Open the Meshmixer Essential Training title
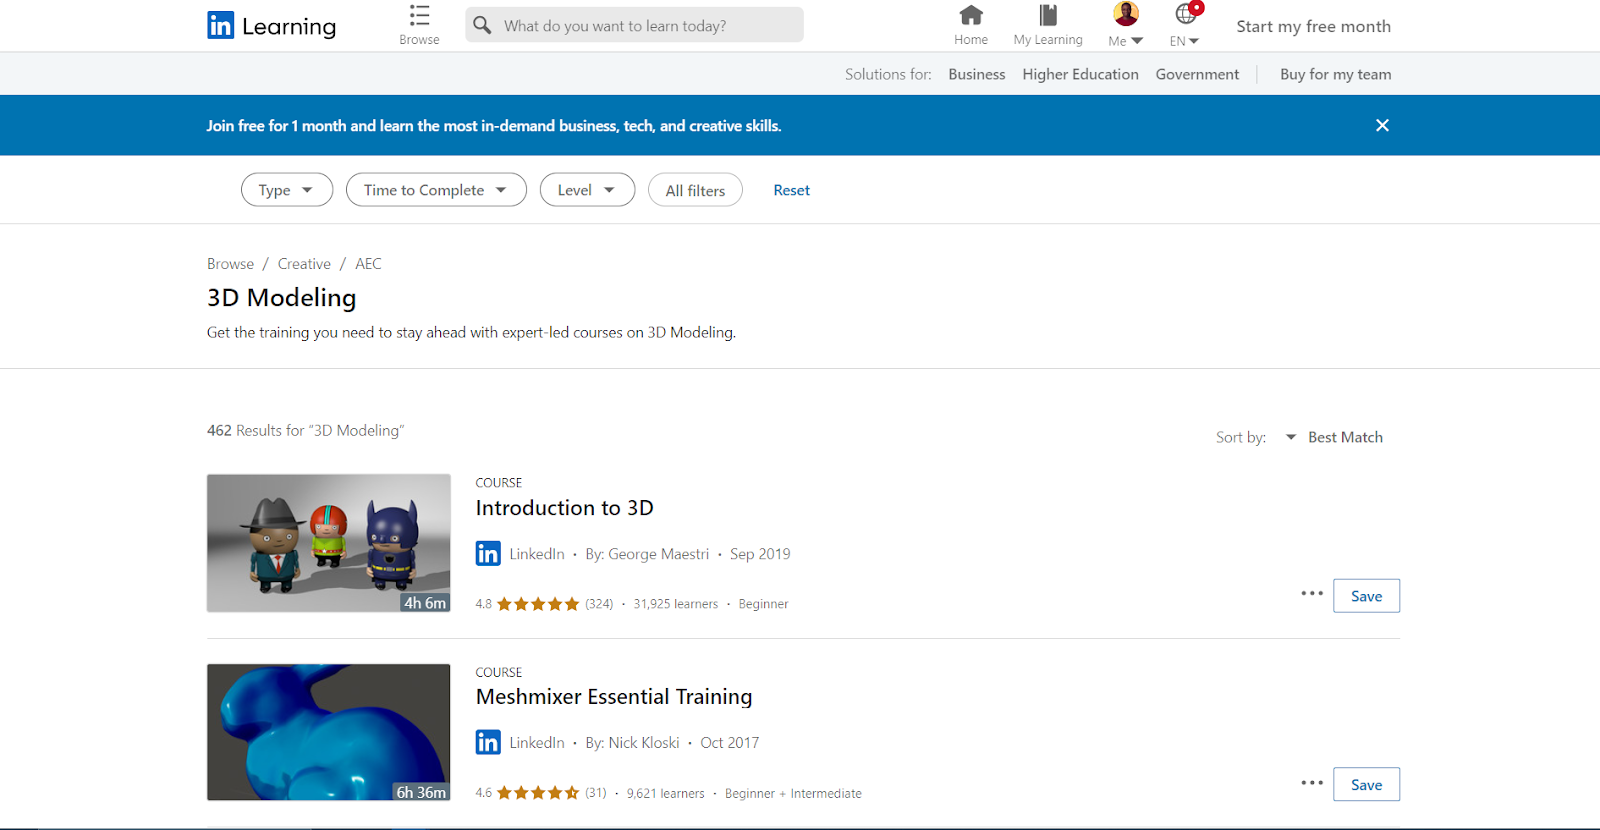This screenshot has height=830, width=1600. pos(614,697)
